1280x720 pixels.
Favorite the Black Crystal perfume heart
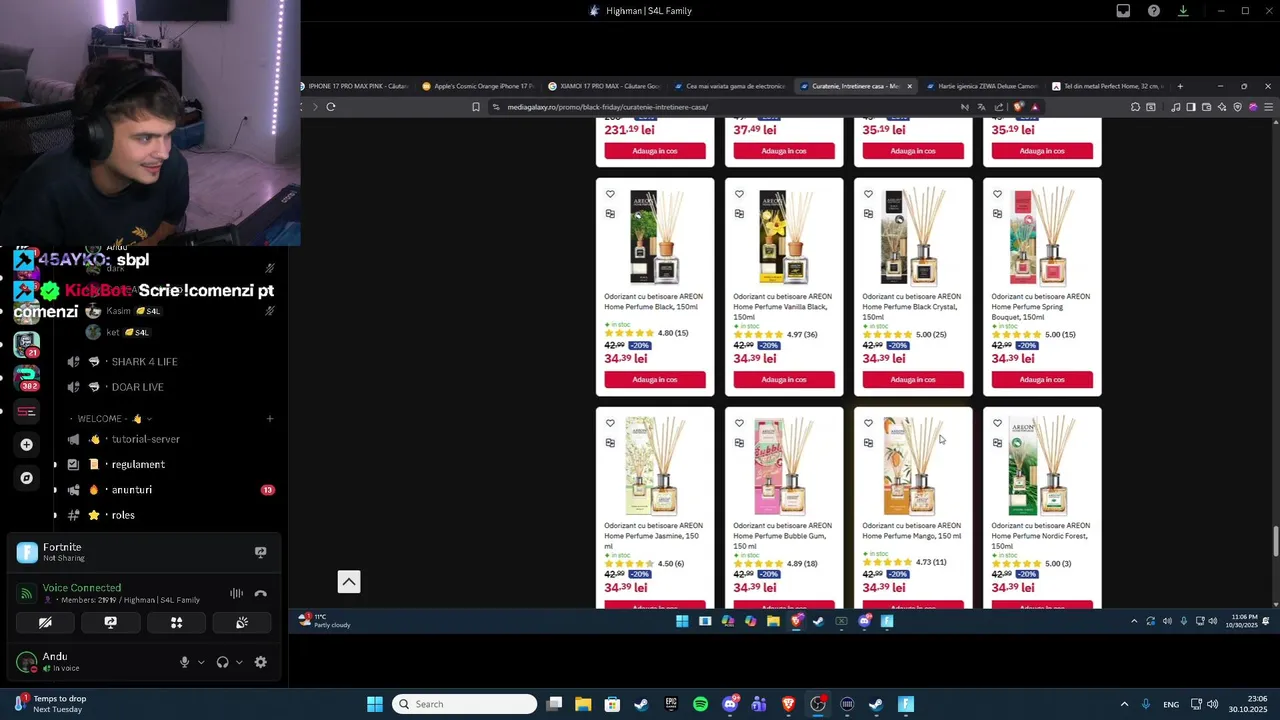868,194
